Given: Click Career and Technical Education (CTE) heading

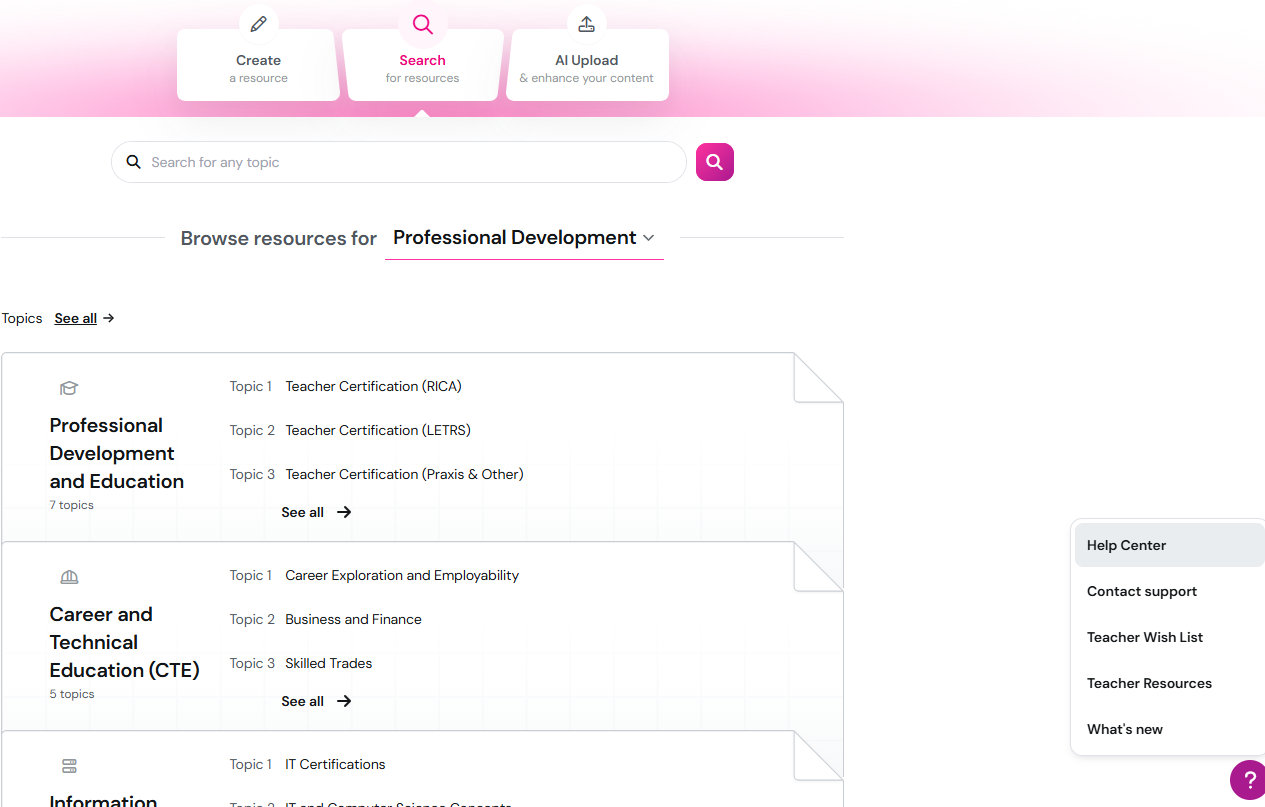Looking at the screenshot, I should click(x=125, y=642).
